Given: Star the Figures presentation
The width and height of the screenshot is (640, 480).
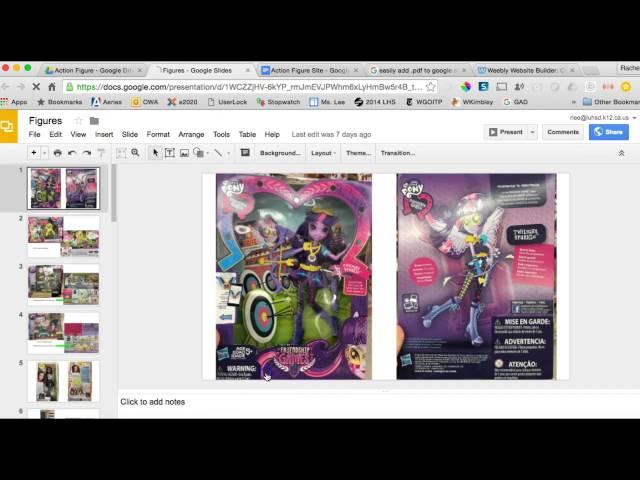Looking at the screenshot, I should click(x=78, y=121).
